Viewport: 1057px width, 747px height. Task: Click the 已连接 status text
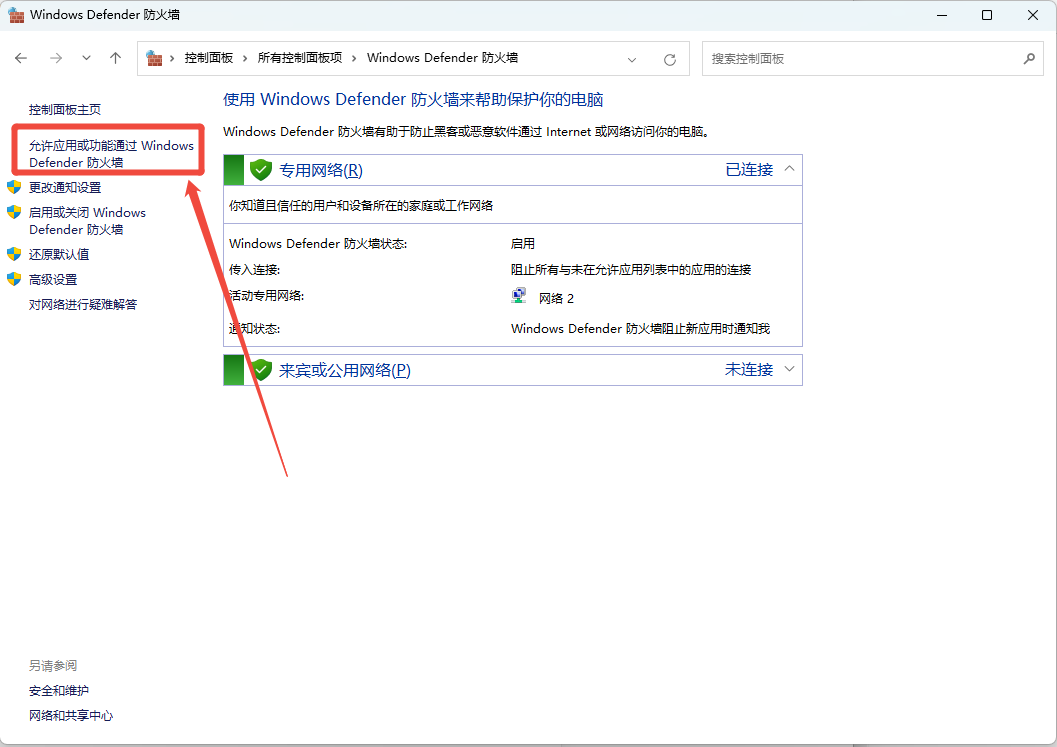(749, 169)
